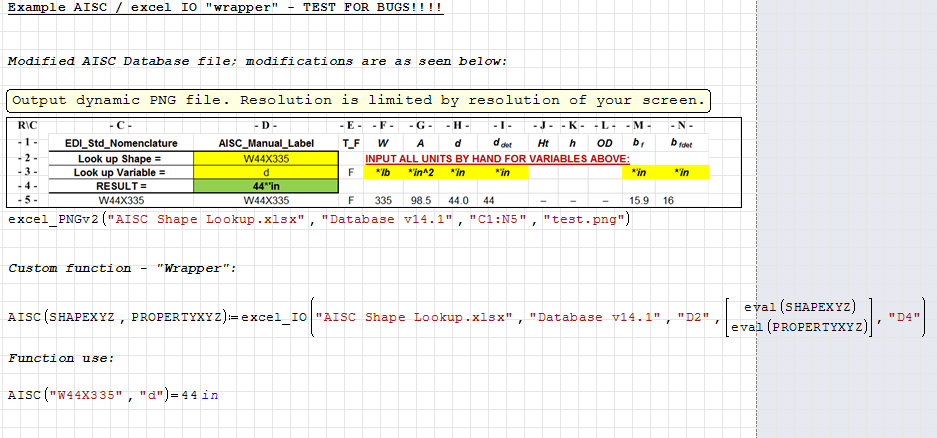The height and width of the screenshot is (438, 937).
Task: Select the "D2" argument in excel_IO
Action: tap(694, 317)
